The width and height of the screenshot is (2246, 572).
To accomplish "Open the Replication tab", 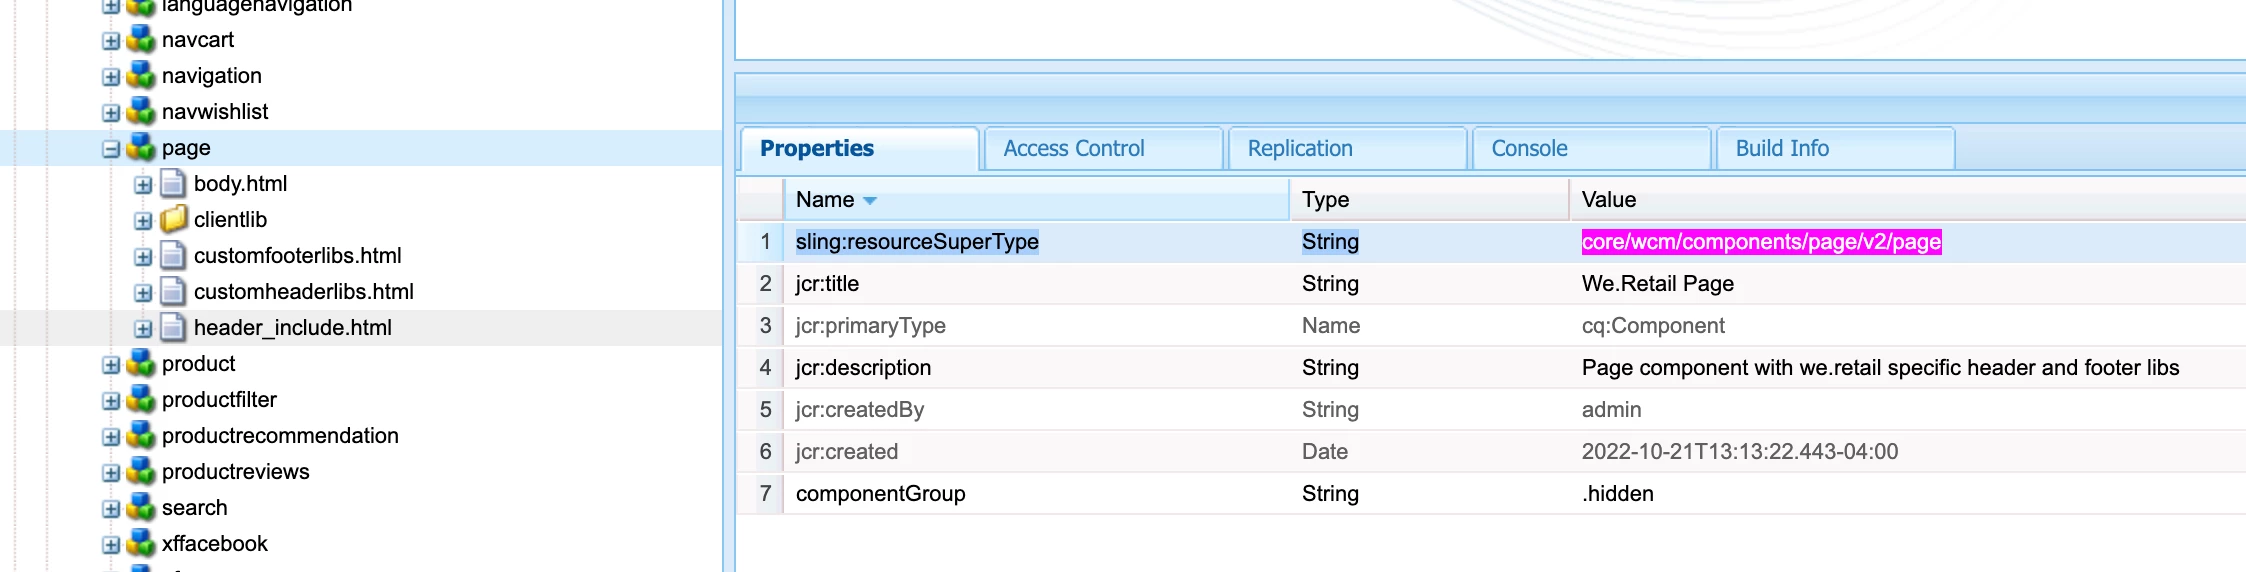I will 1299,149.
